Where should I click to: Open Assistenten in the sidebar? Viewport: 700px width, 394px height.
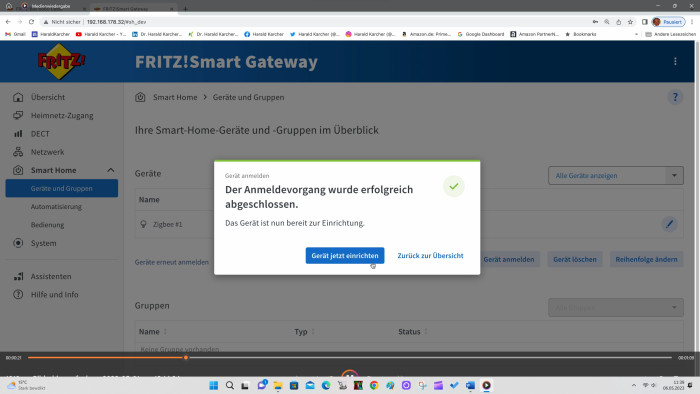pyautogui.click(x=51, y=276)
